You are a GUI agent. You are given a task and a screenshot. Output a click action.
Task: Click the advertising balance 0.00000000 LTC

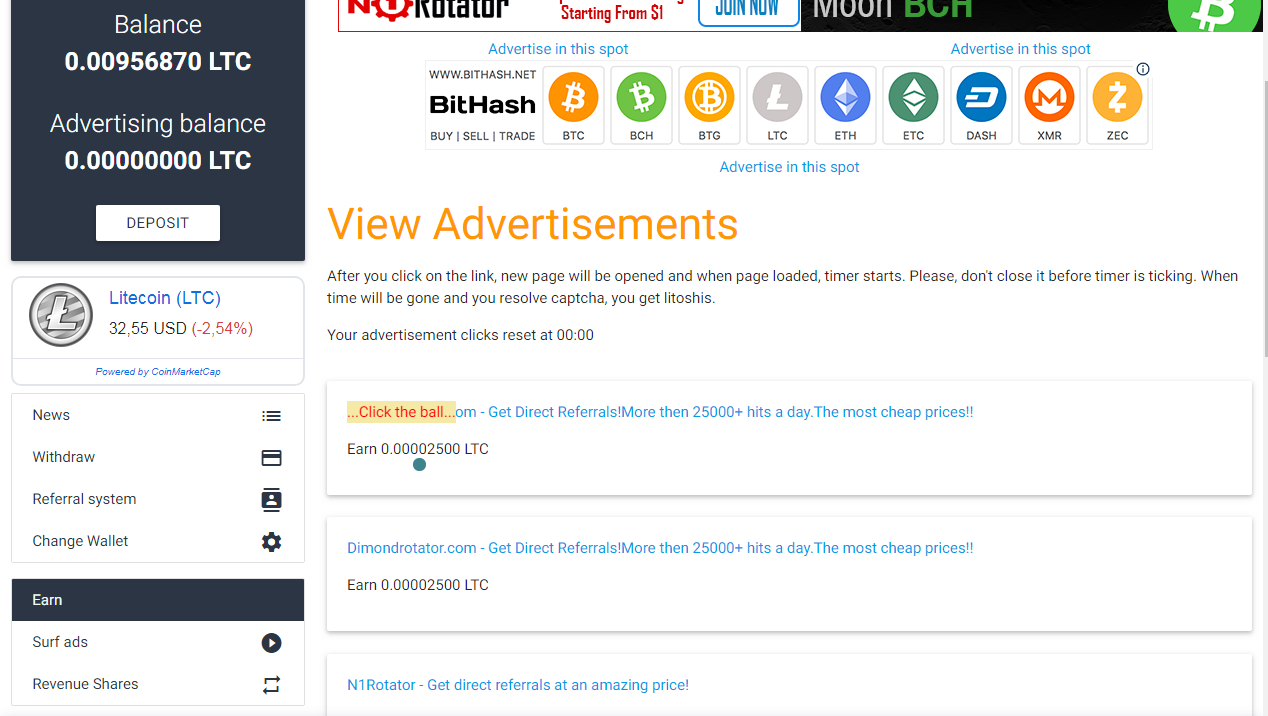(x=158, y=161)
